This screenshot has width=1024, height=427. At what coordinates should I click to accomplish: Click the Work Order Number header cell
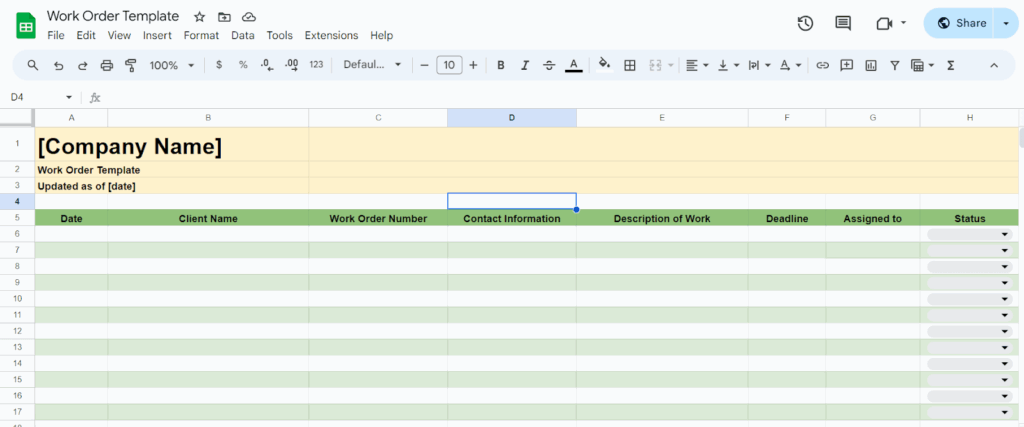coord(378,218)
